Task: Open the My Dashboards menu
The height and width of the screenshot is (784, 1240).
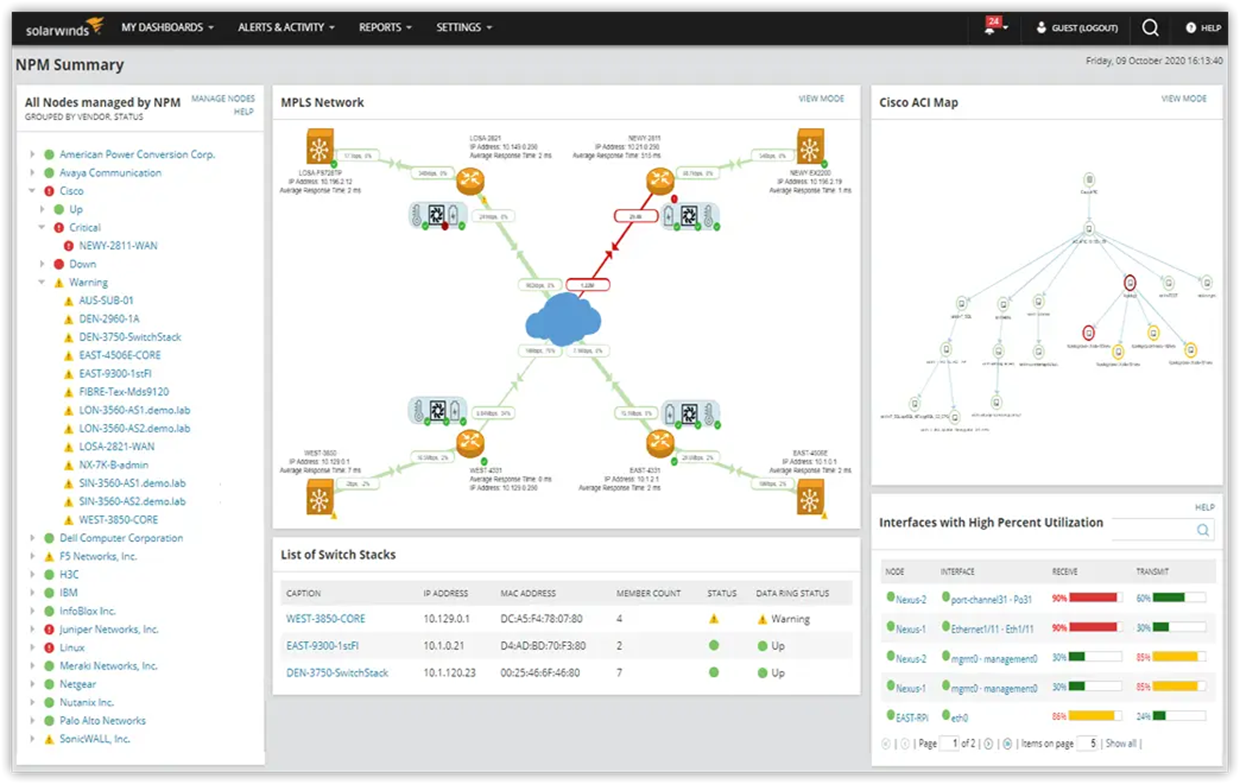Action: pos(167,28)
